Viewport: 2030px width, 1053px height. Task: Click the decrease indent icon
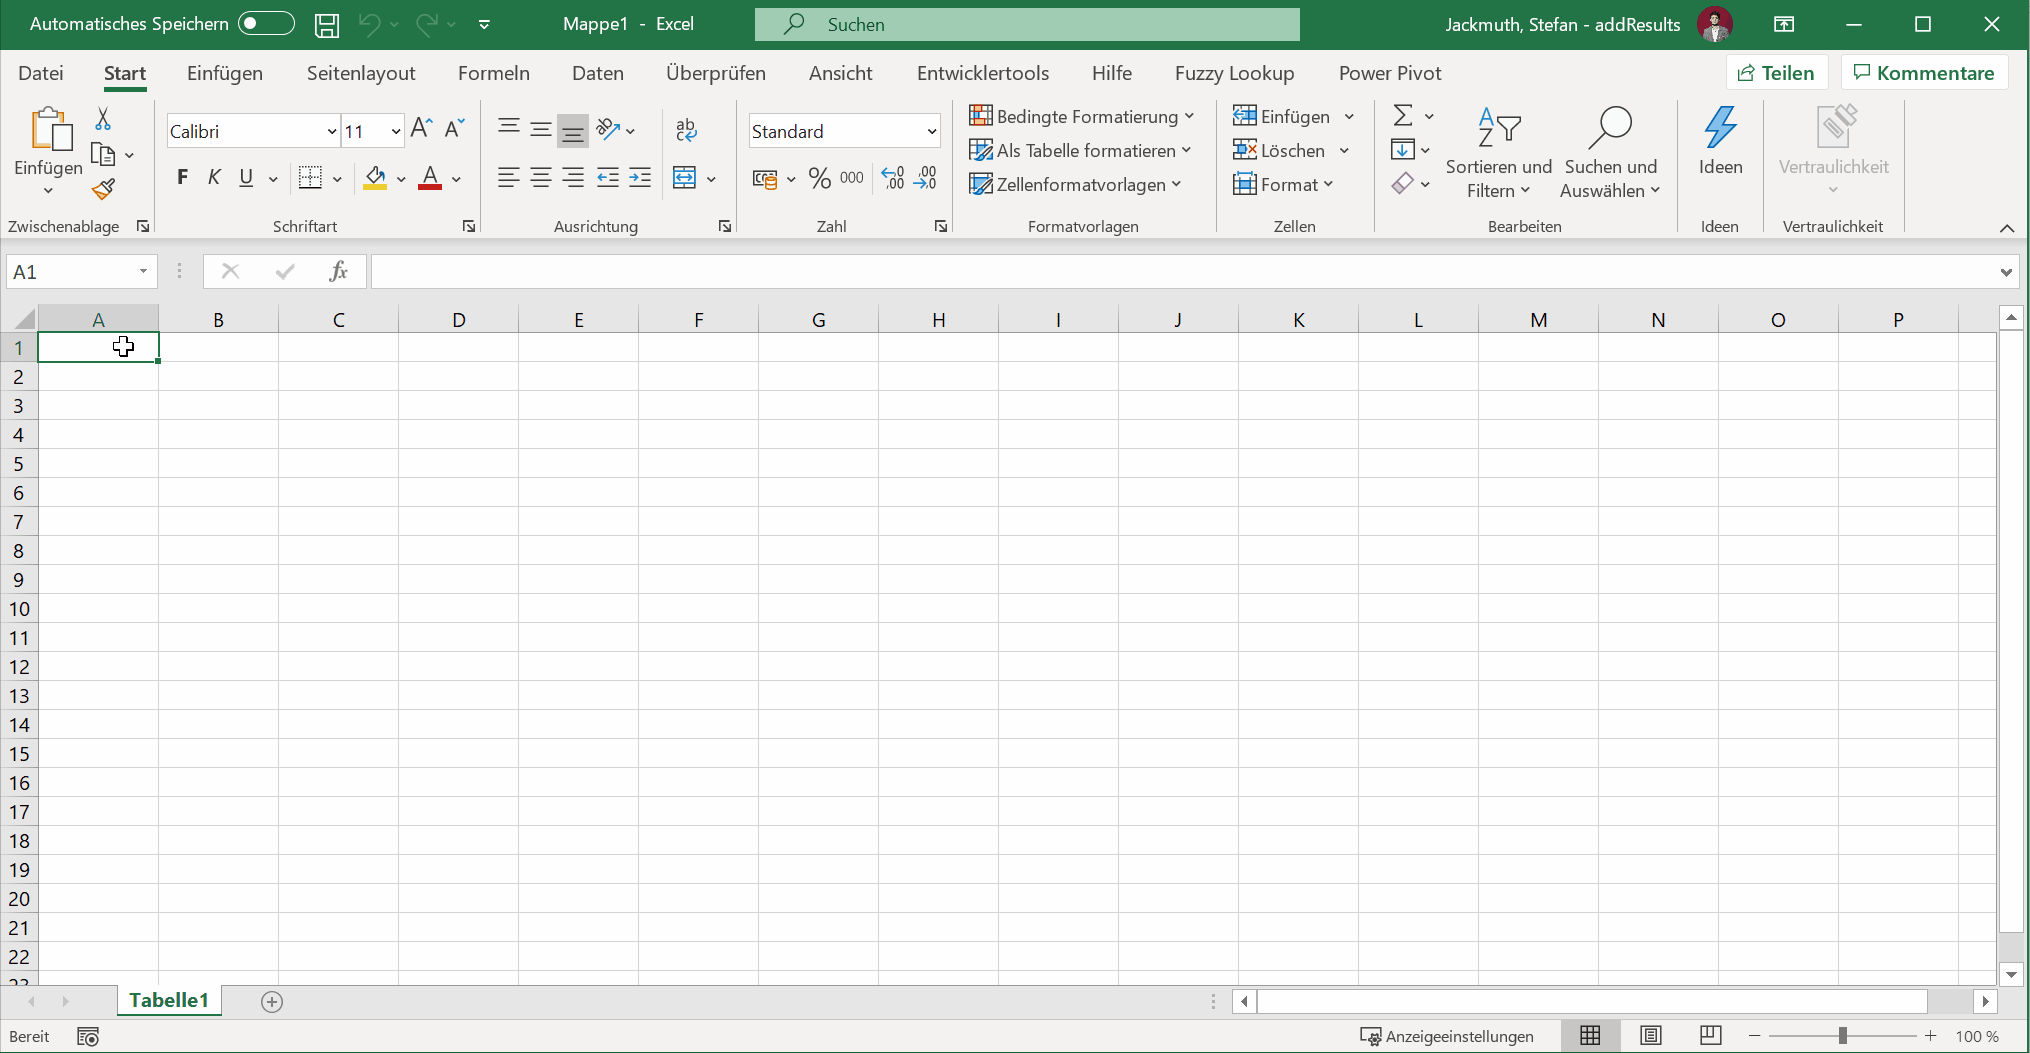click(608, 178)
